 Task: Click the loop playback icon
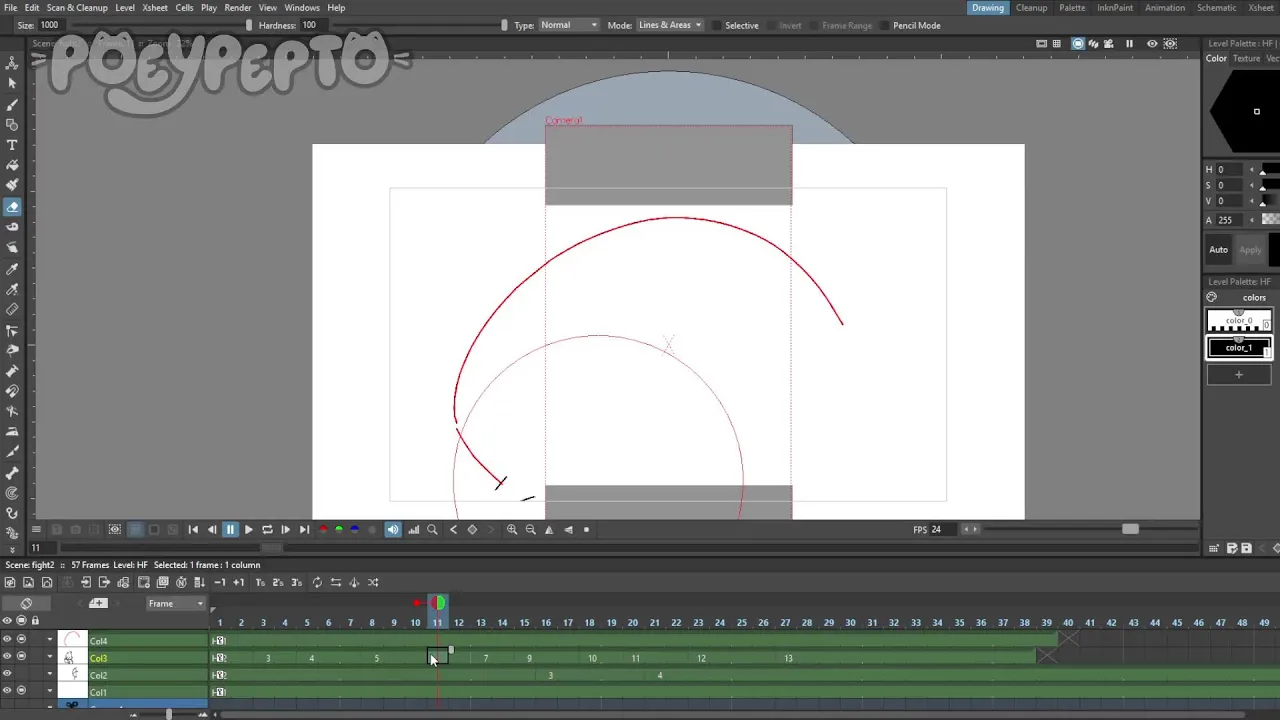click(267, 530)
